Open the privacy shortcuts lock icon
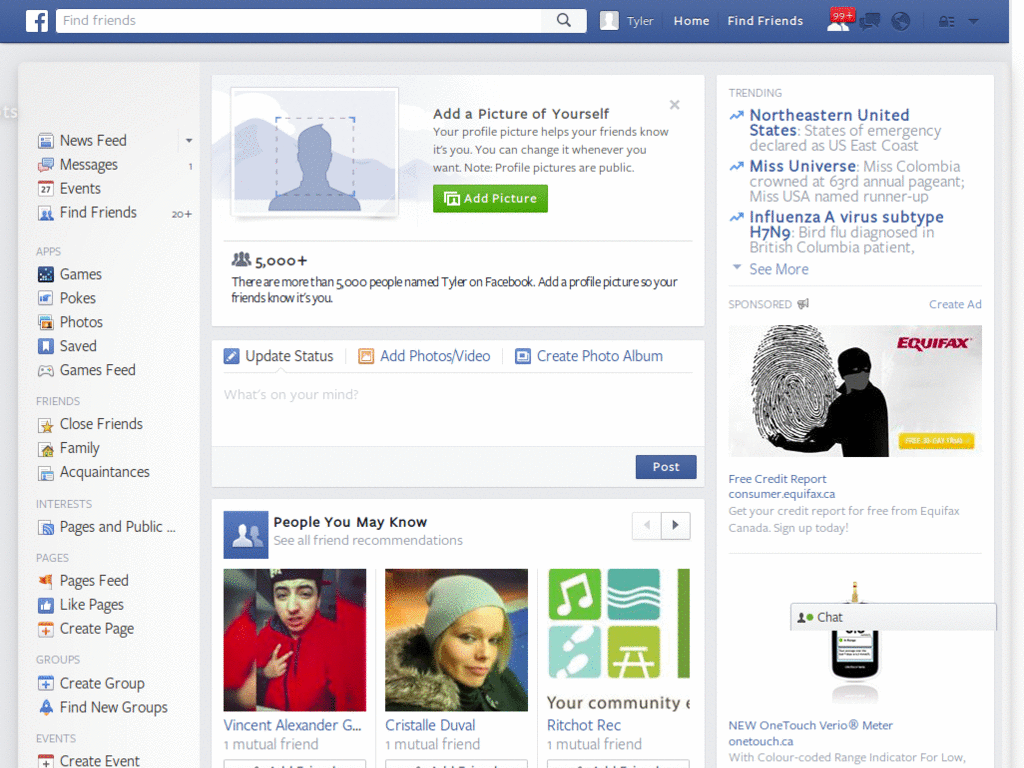The height and width of the screenshot is (768, 1024). point(946,22)
